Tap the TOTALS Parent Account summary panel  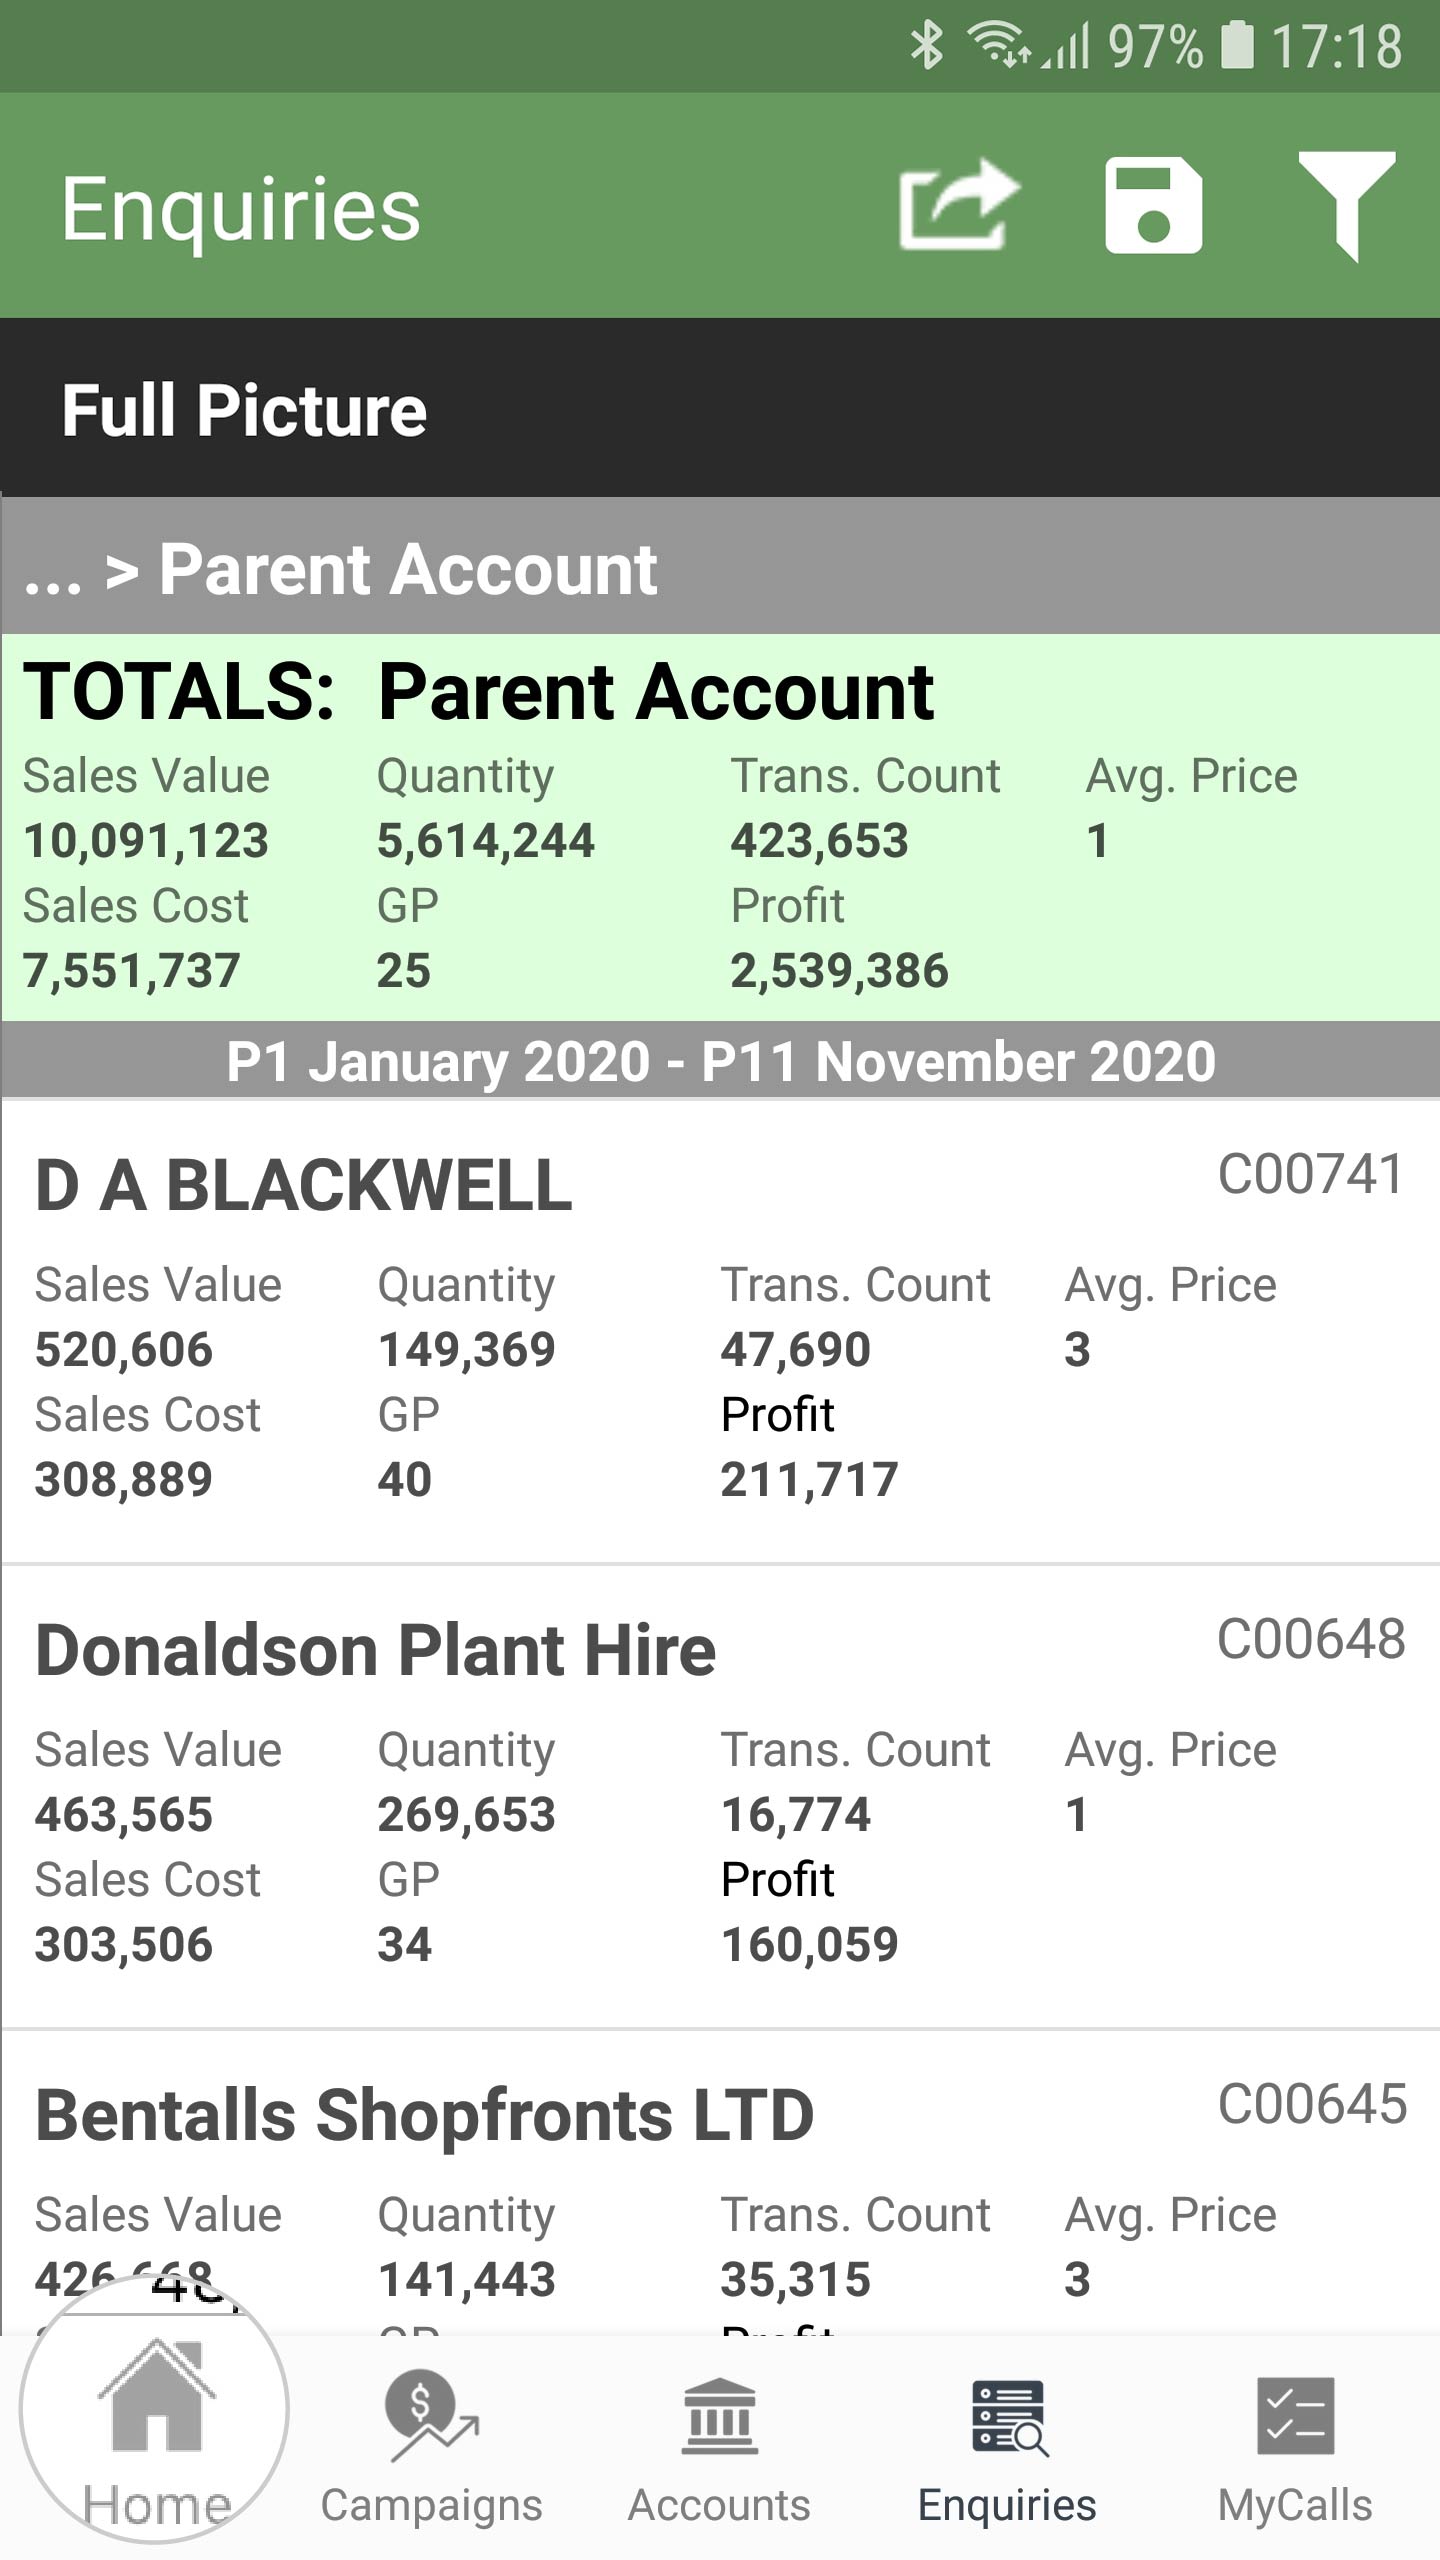(x=720, y=827)
